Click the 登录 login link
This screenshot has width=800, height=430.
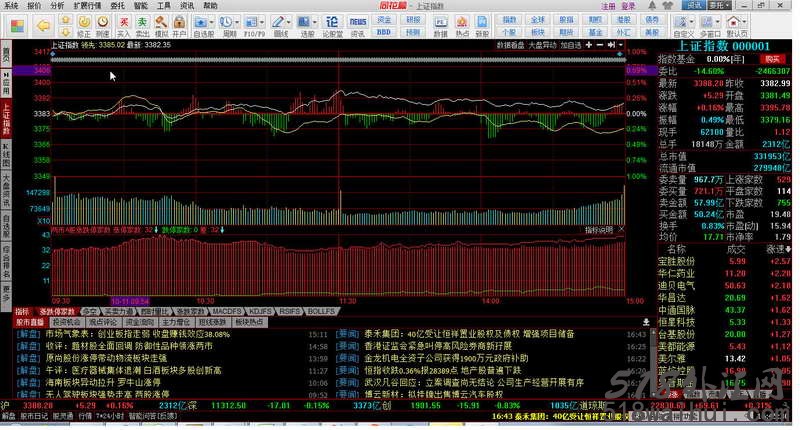[x=629, y=6]
